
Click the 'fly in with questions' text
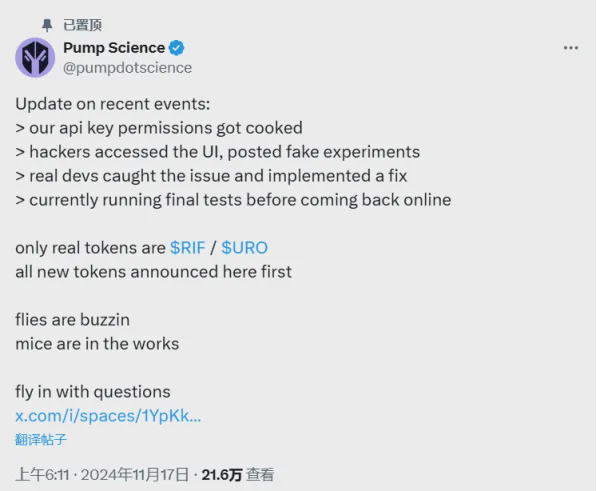[93, 392]
